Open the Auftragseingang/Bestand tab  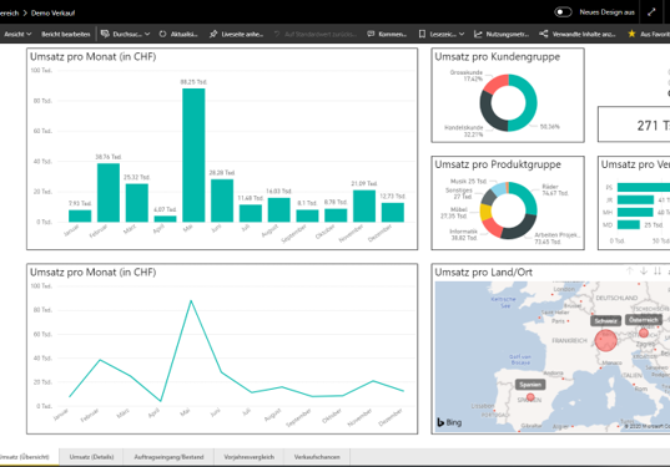point(169,457)
